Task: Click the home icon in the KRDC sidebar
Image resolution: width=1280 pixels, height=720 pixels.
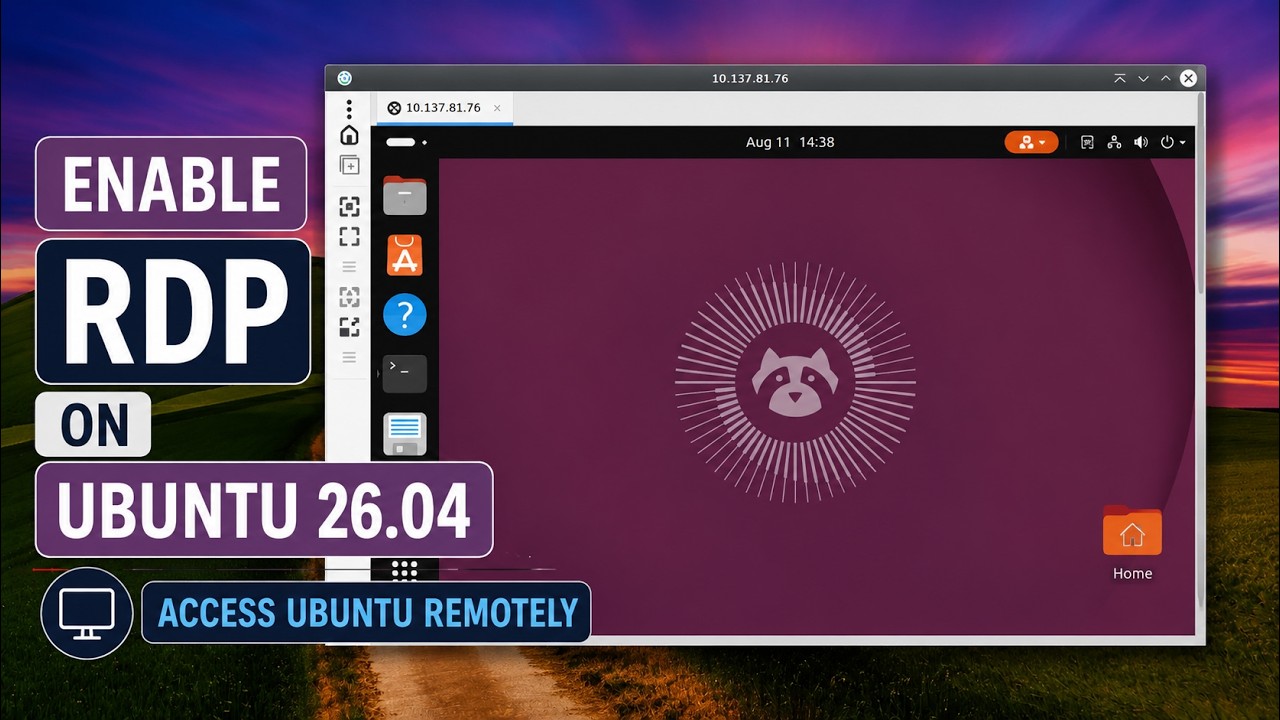Action: [x=349, y=135]
